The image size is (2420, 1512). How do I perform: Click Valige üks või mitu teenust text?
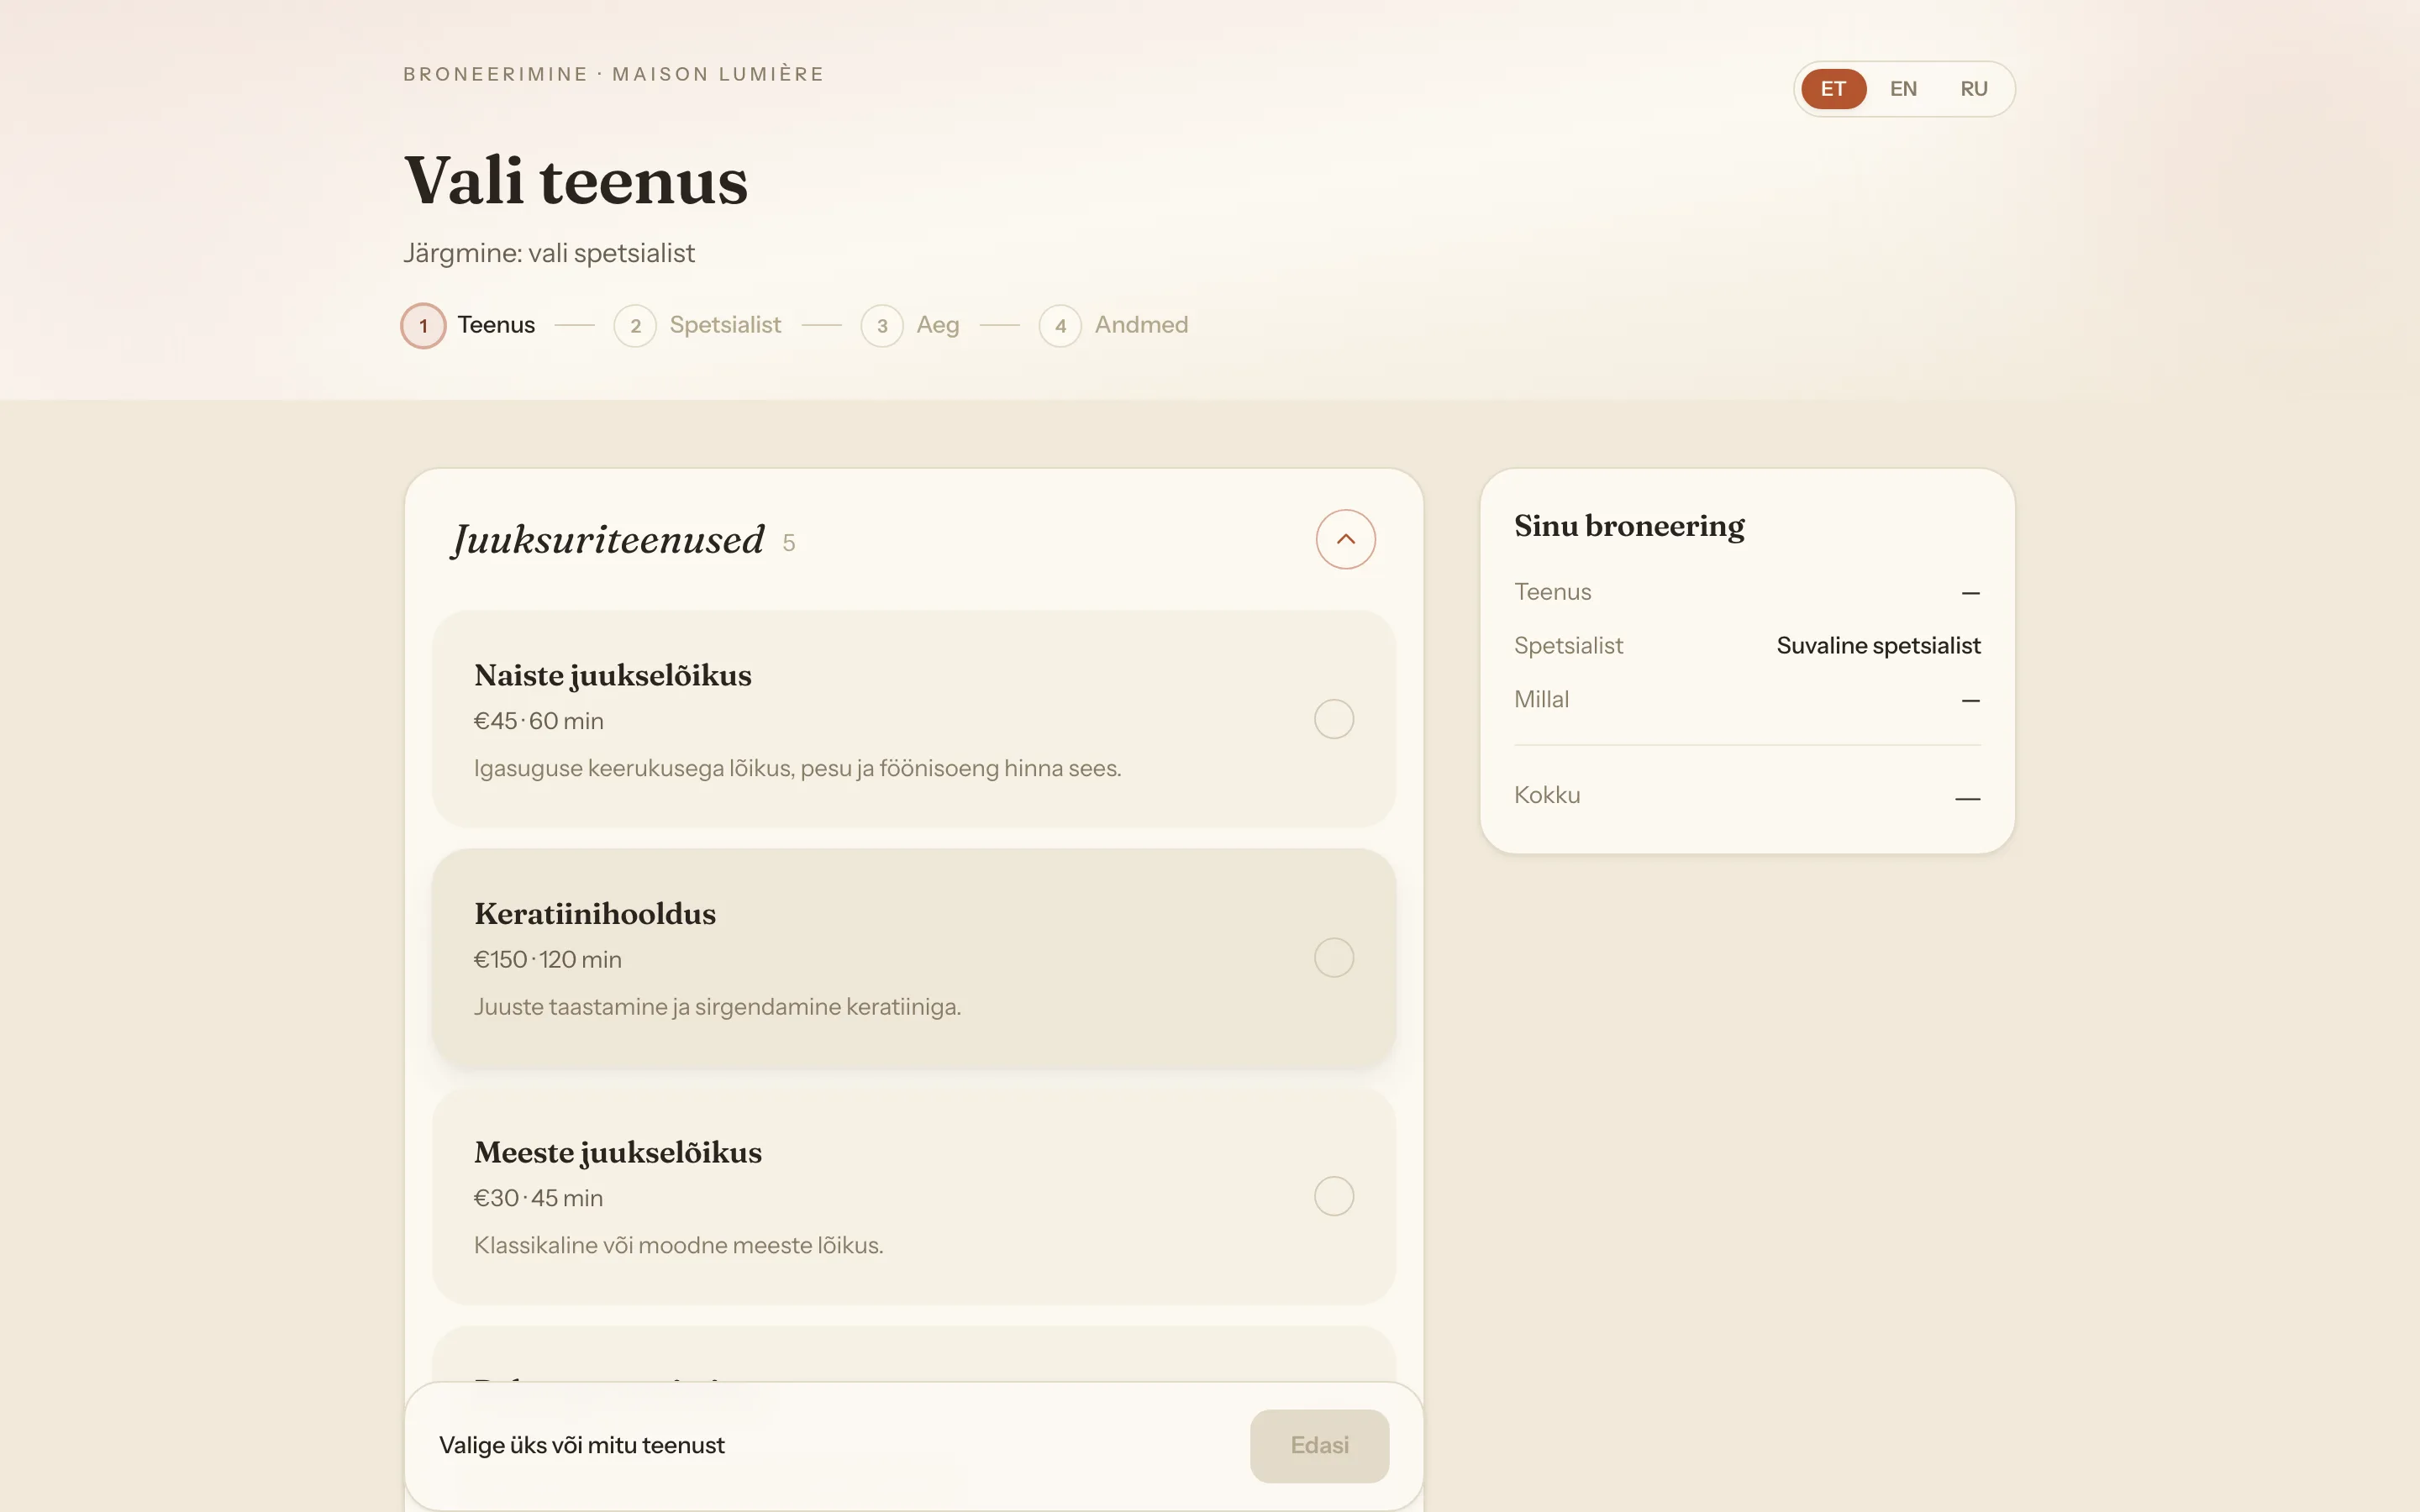pos(582,1445)
